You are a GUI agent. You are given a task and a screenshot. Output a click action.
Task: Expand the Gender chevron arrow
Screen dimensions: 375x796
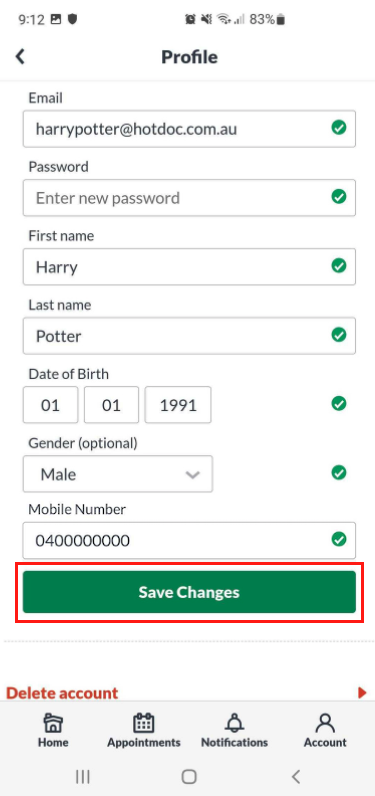click(192, 475)
